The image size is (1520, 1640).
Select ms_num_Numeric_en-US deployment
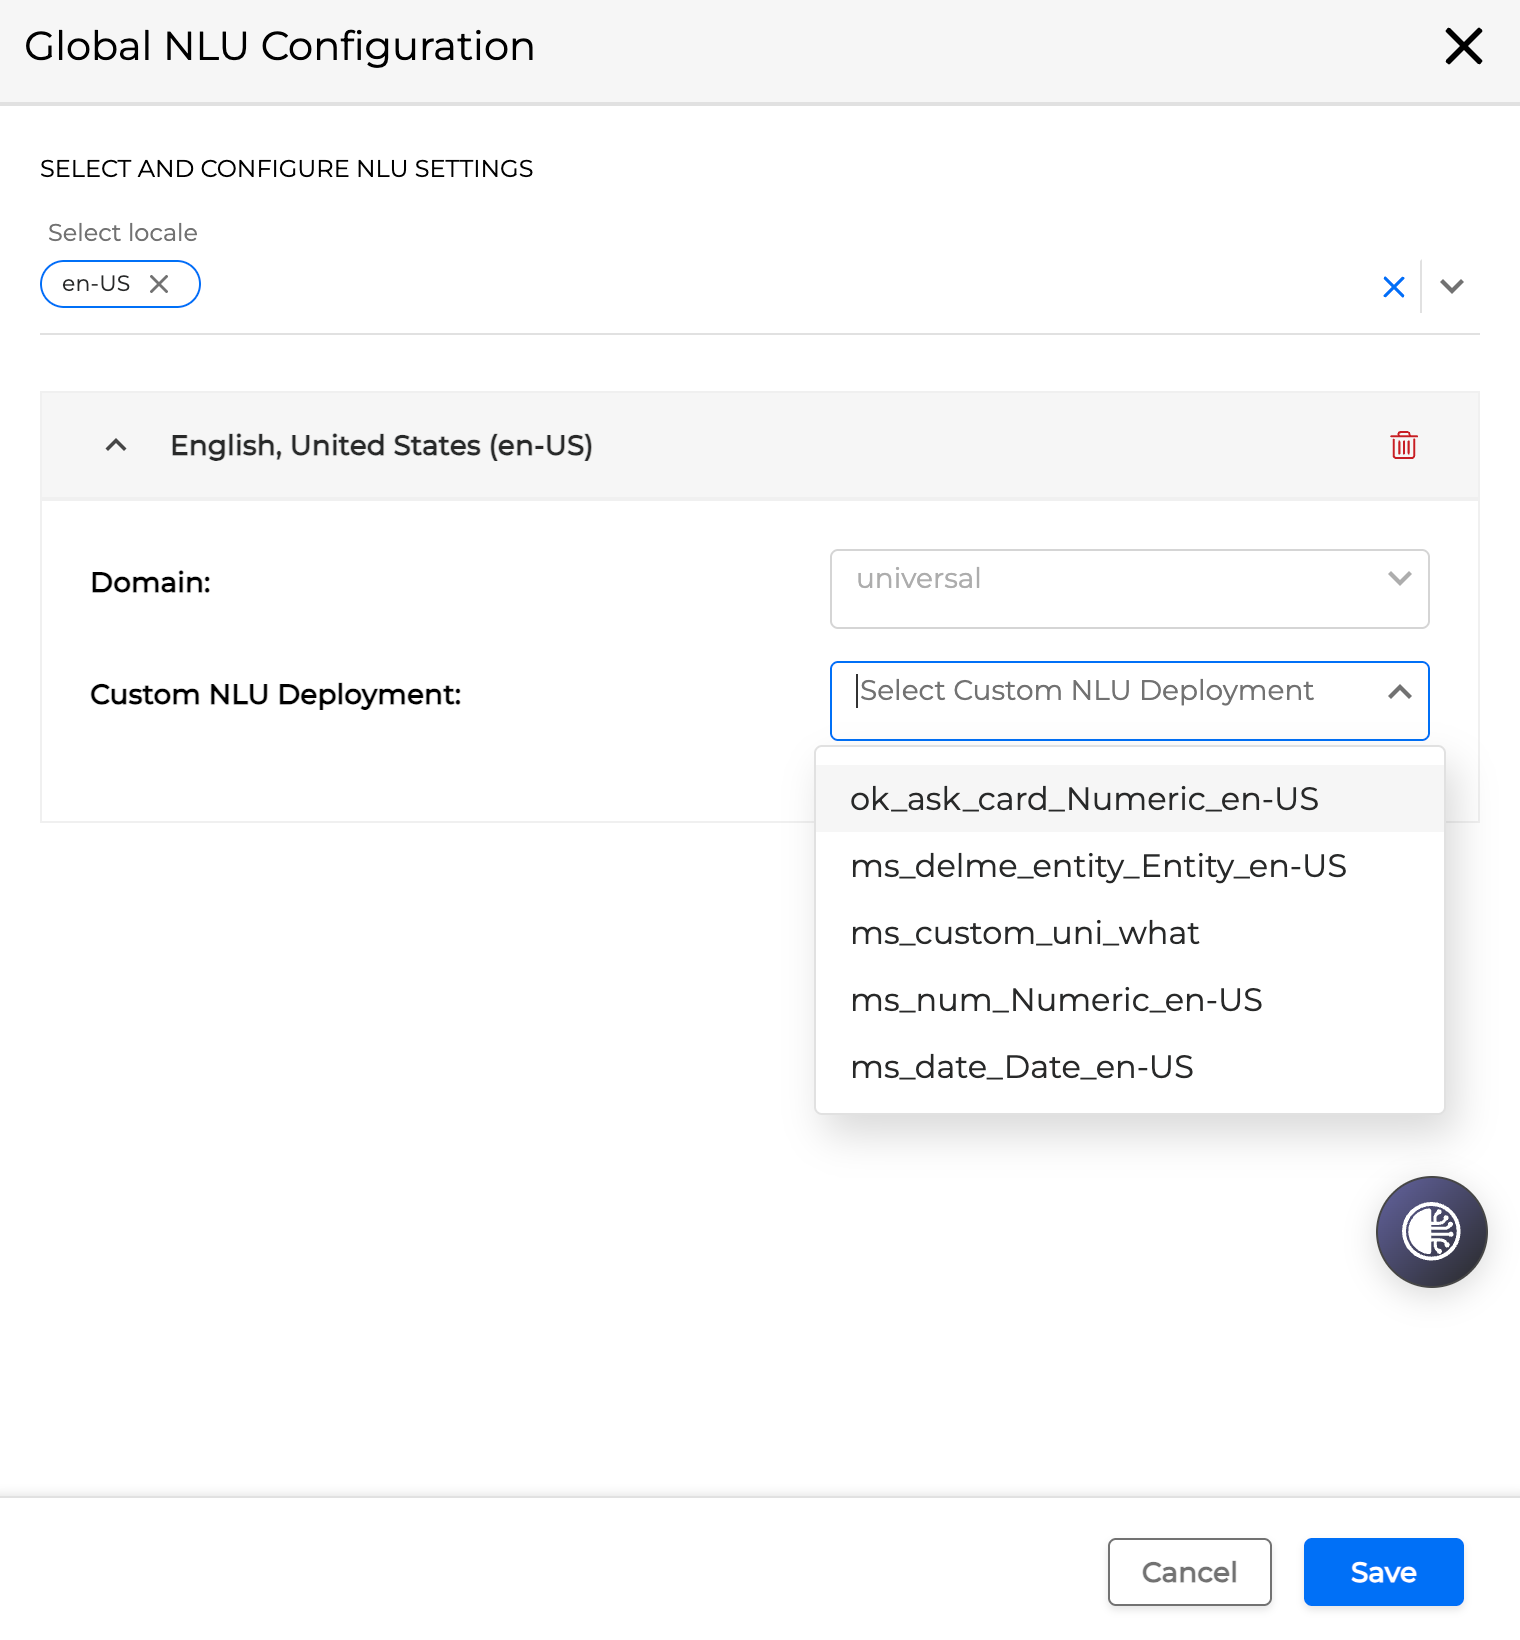click(1129, 1000)
